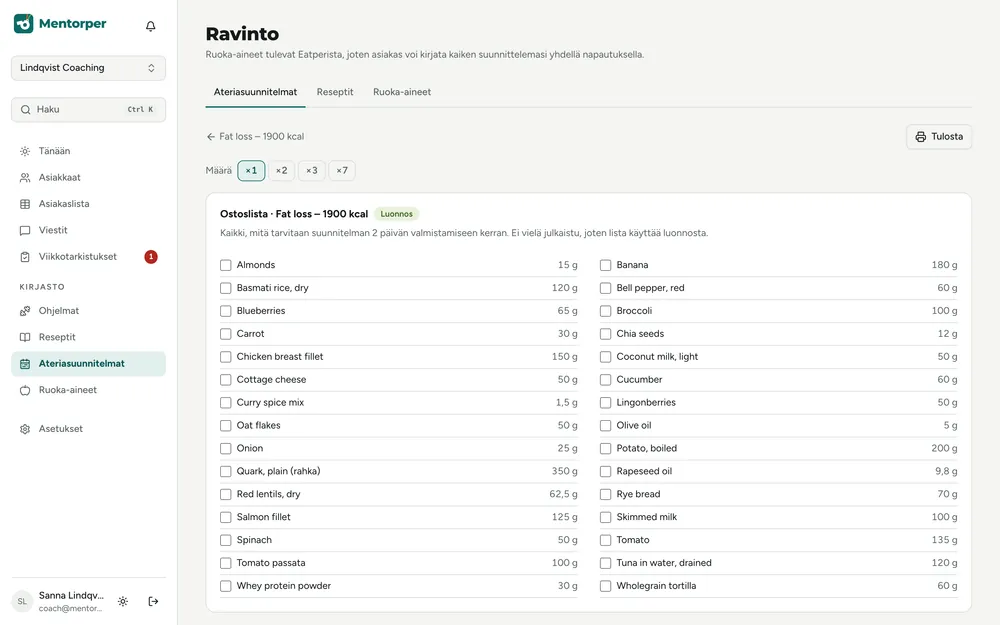
Task: Go back to Fat loss – 1900 kcal
Action: coord(255,136)
